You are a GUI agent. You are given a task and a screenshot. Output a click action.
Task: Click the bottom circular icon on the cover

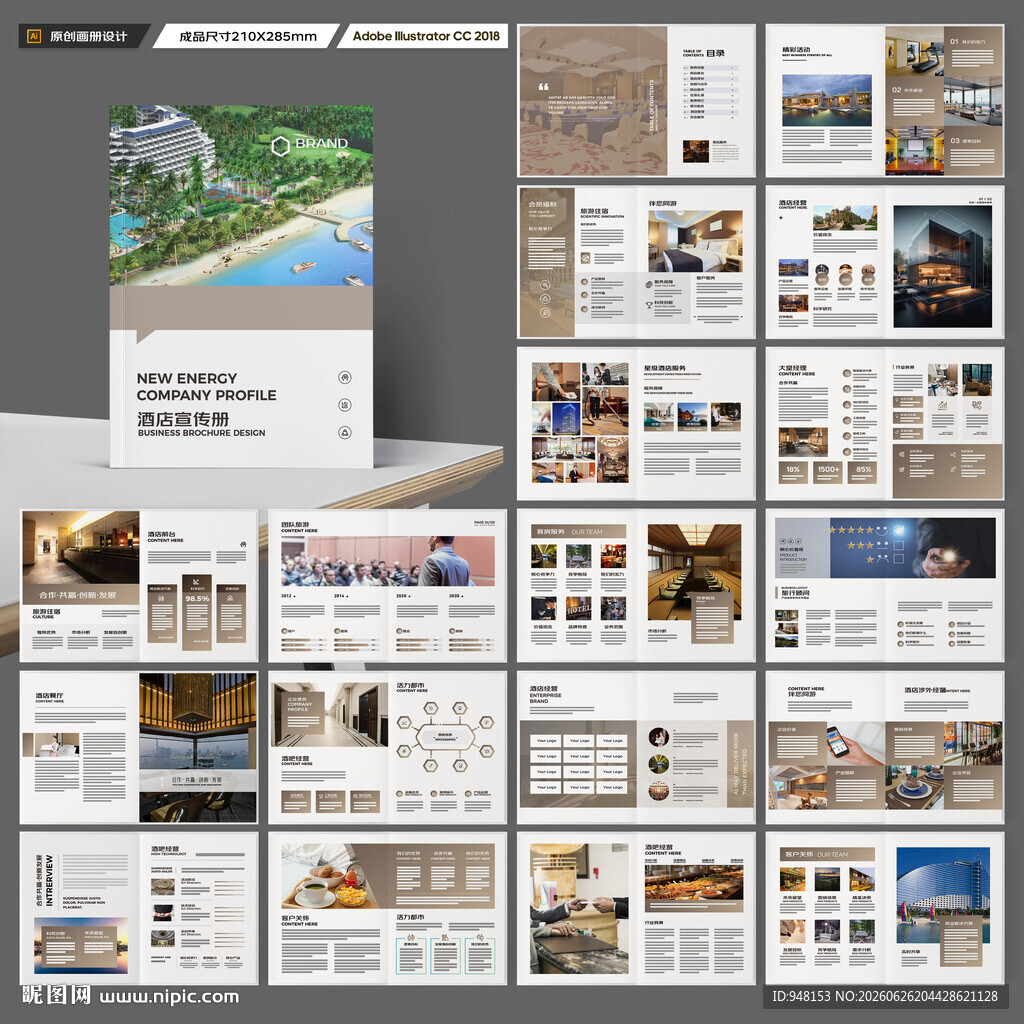pos(345,432)
